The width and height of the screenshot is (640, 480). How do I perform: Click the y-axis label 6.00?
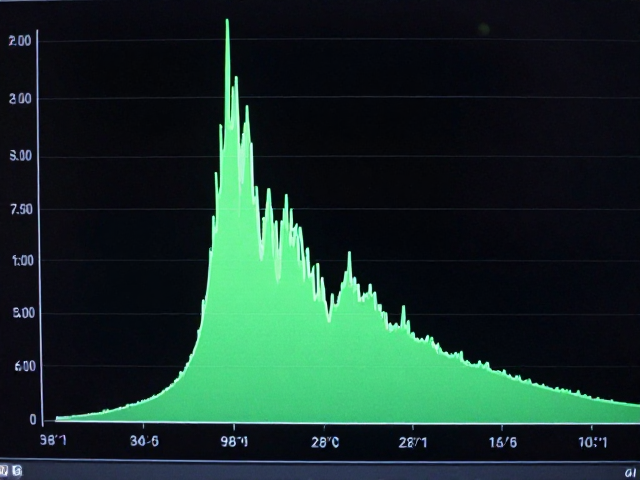[25, 367]
